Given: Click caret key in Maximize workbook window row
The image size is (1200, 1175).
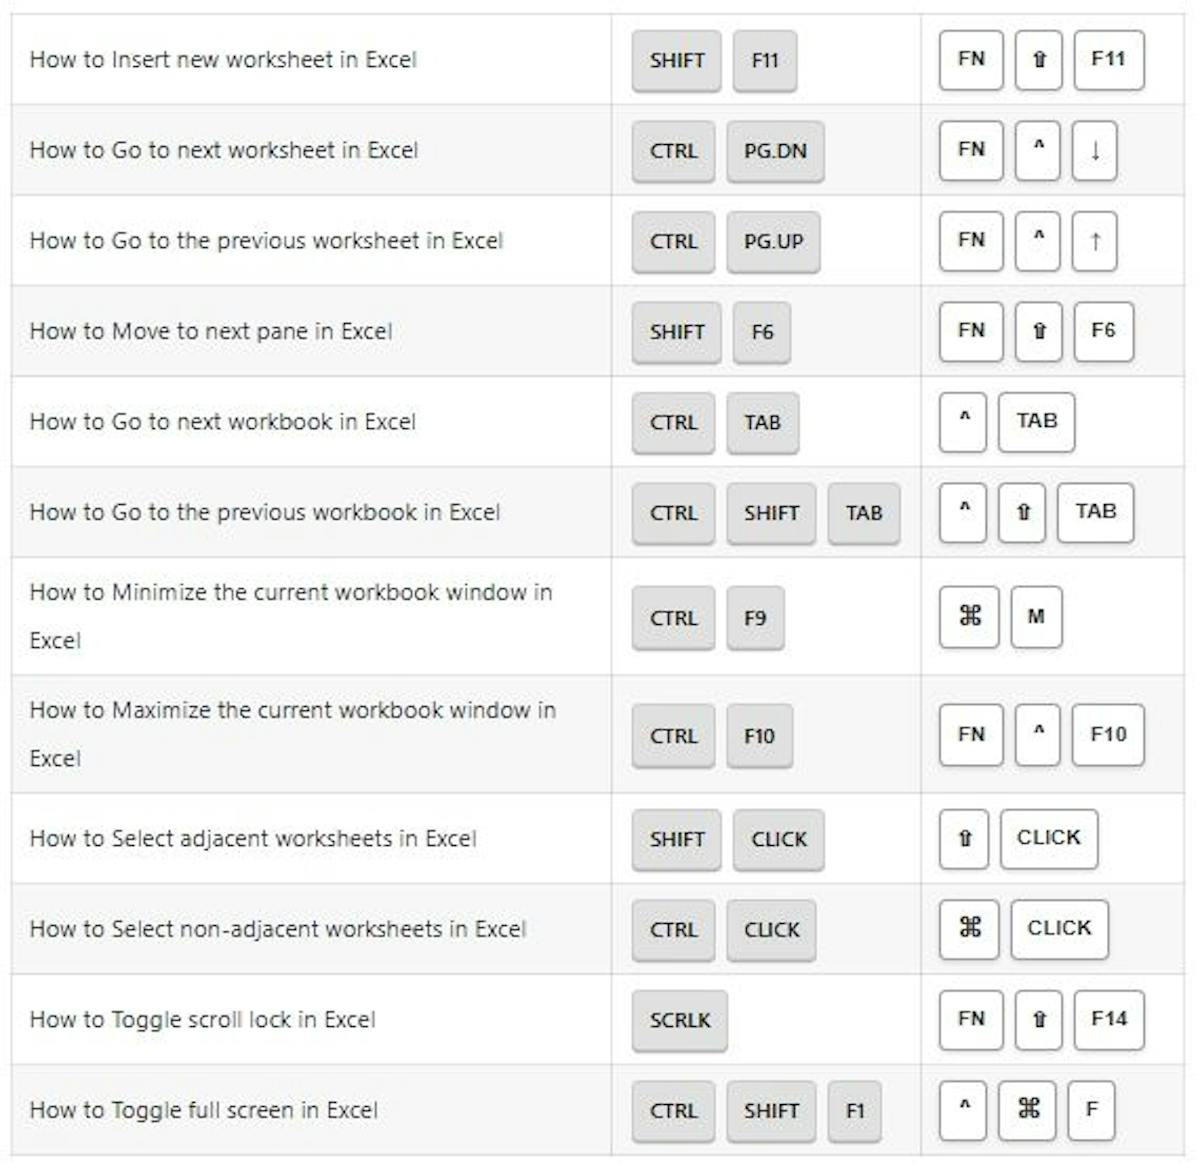Looking at the screenshot, I should click(x=1038, y=735).
